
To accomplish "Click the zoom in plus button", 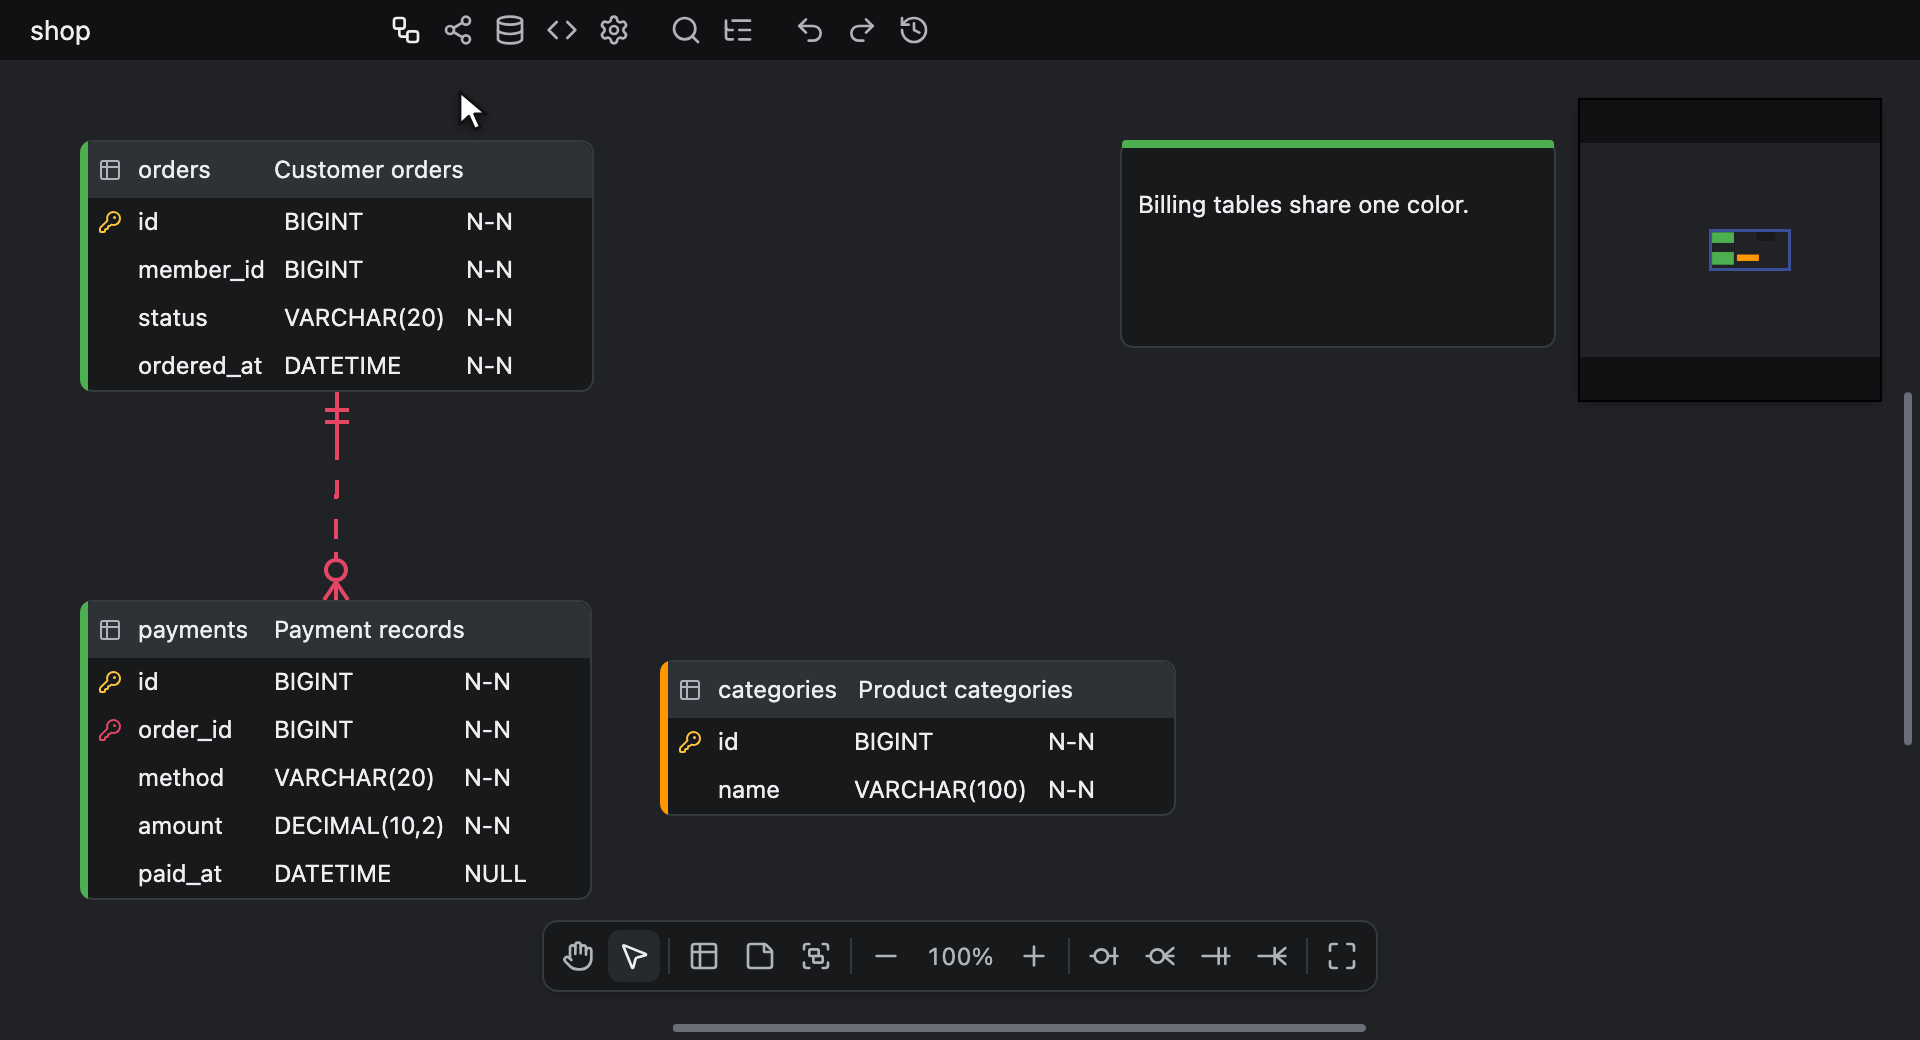I will click(x=1034, y=956).
